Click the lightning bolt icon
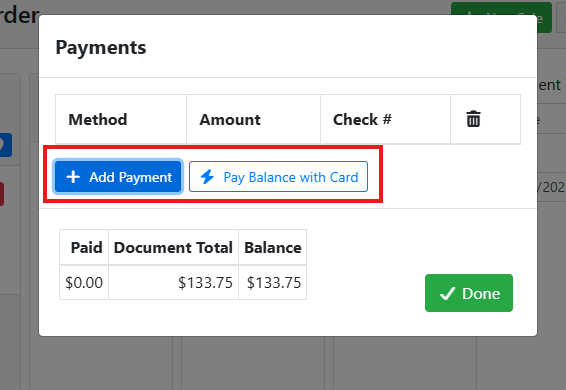This screenshot has width=566, height=390. (x=207, y=177)
